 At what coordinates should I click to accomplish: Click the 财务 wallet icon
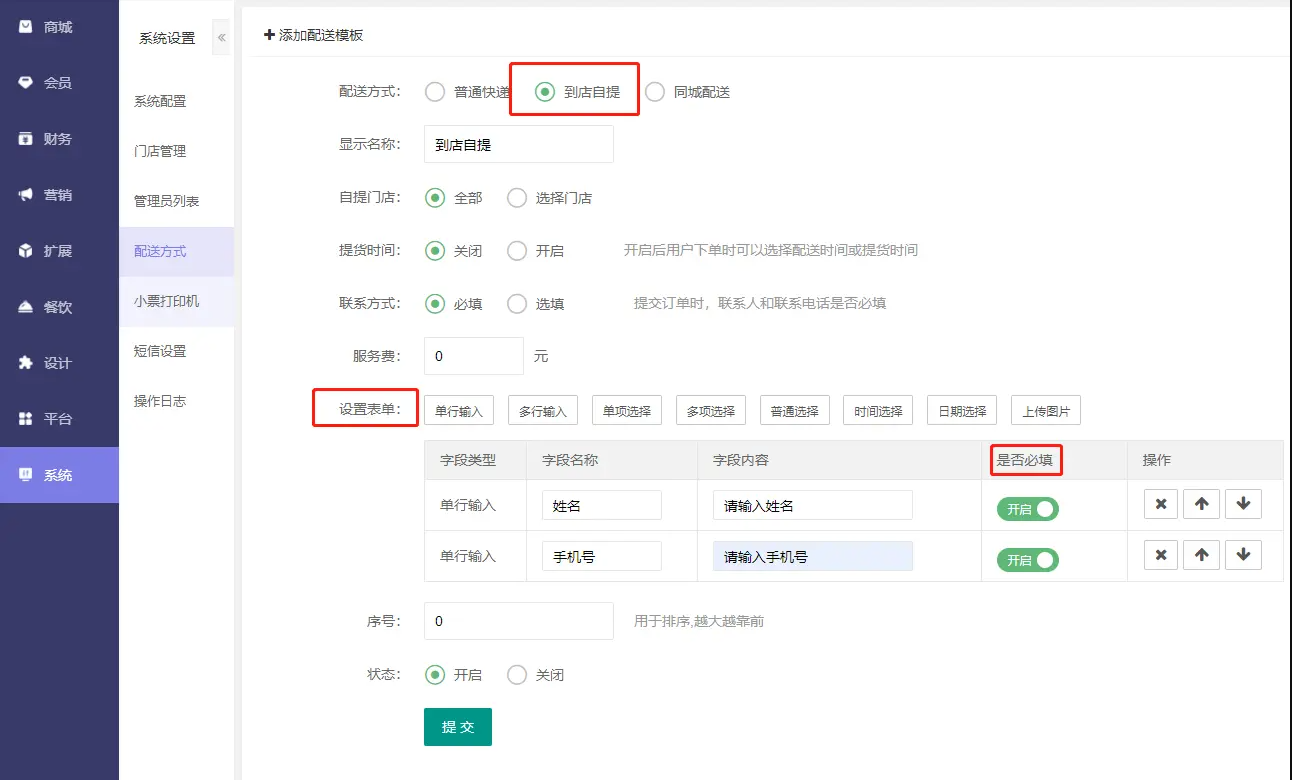[26, 139]
